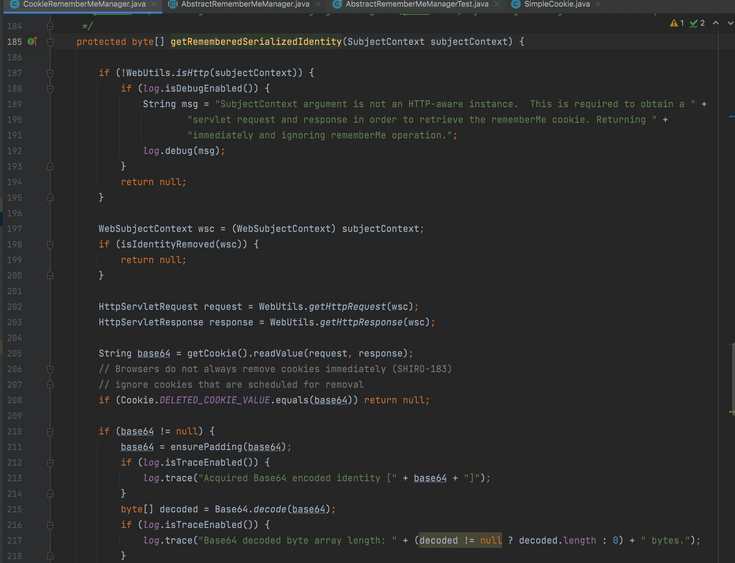Close the AbstractRememberMeManager.java tab
The width and height of the screenshot is (735, 563).
tap(318, 4)
